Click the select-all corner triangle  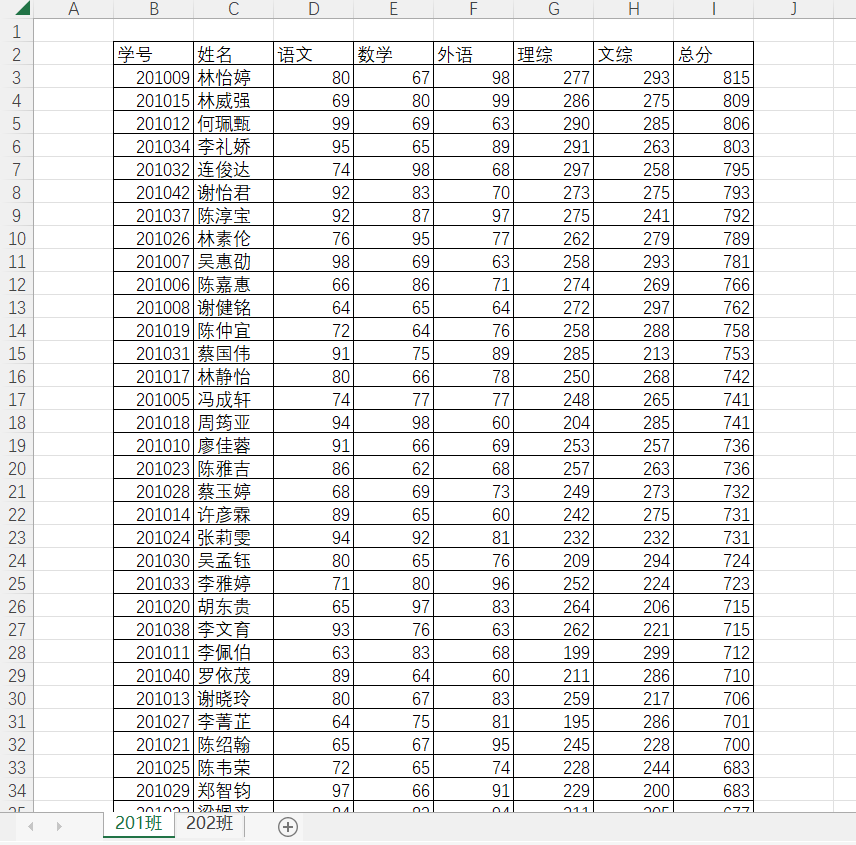[x=22, y=8]
